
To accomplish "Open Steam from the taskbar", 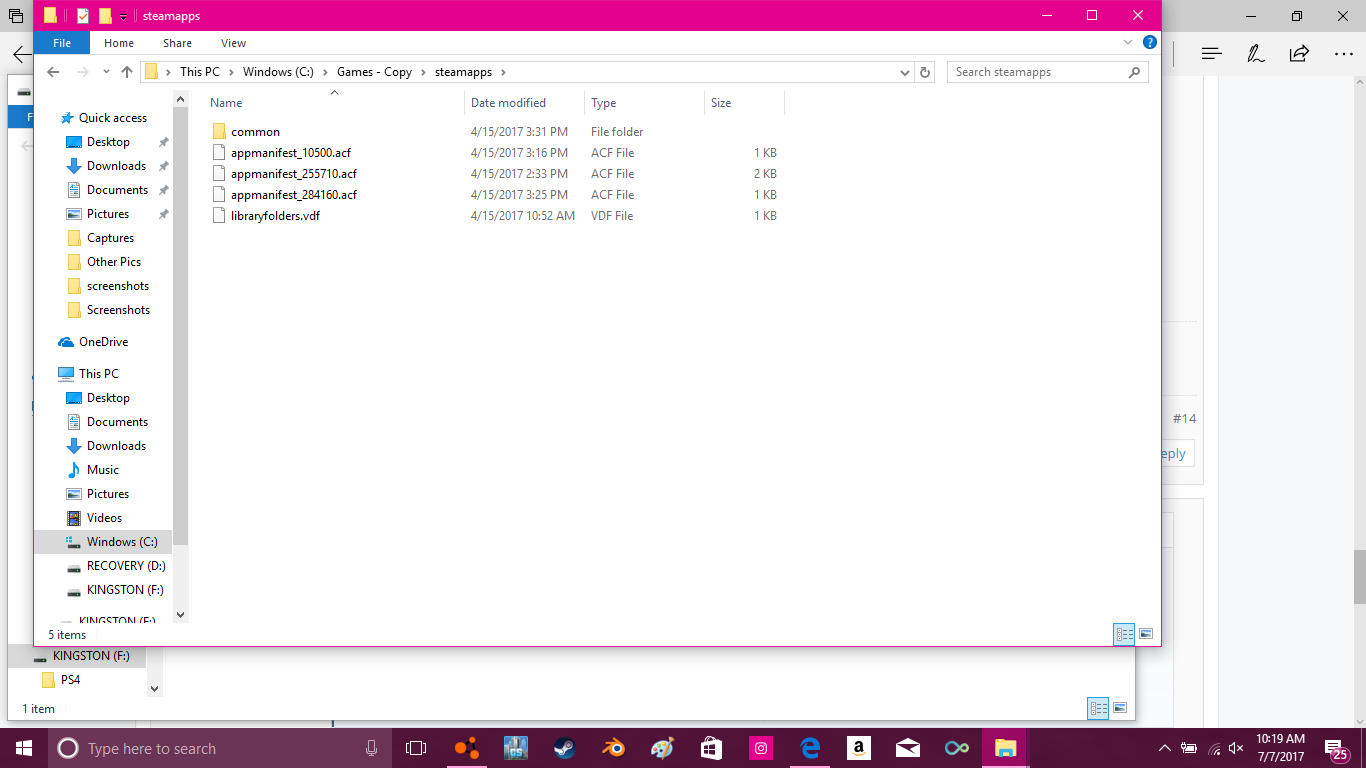I will 564,748.
